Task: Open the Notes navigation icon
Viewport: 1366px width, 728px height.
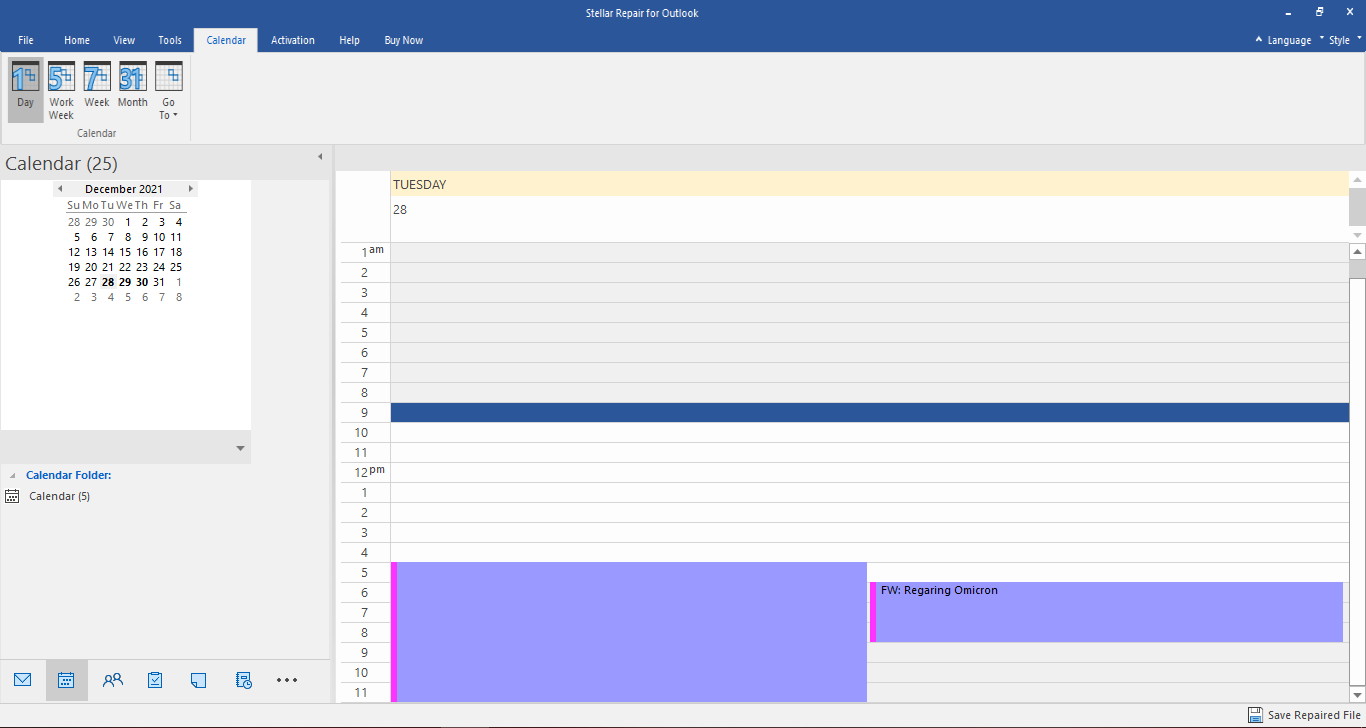Action: point(198,680)
